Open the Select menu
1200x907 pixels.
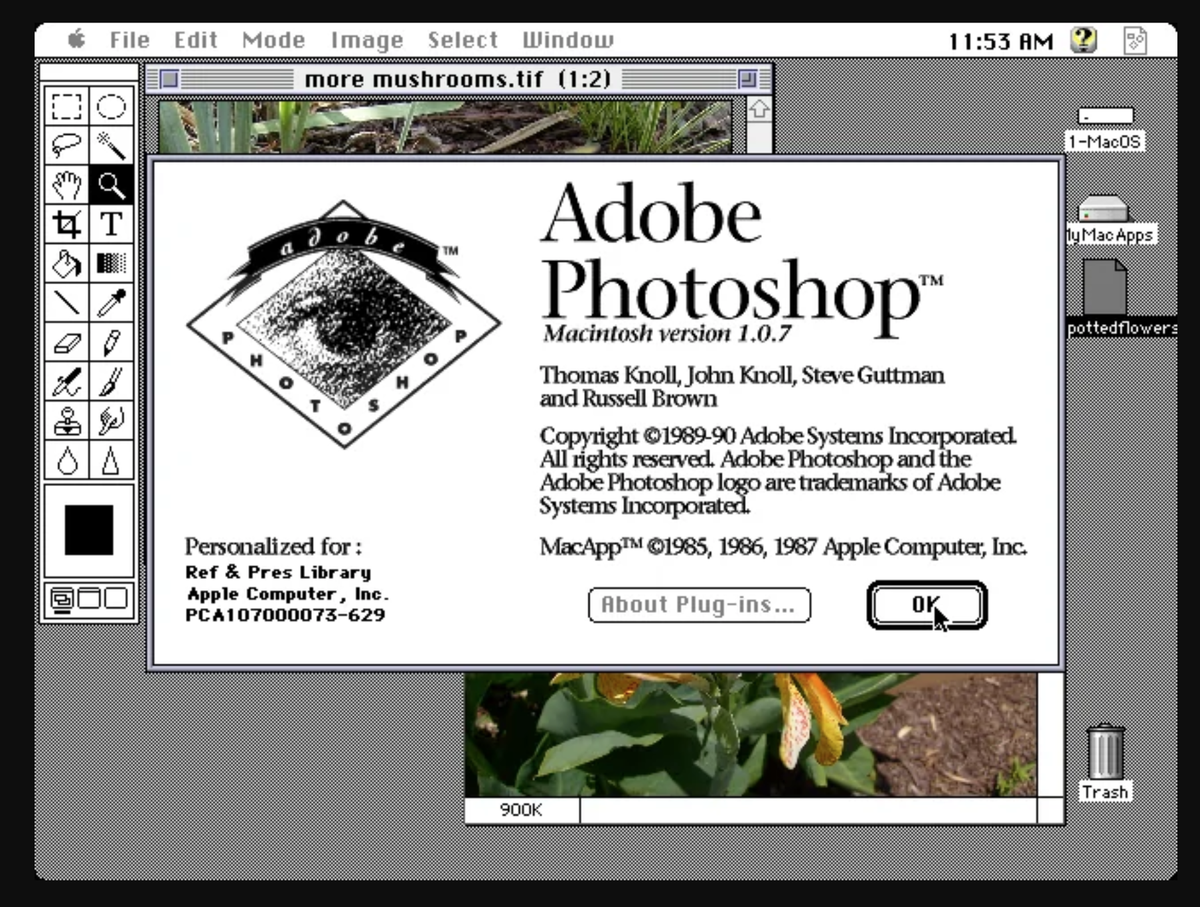(x=463, y=40)
